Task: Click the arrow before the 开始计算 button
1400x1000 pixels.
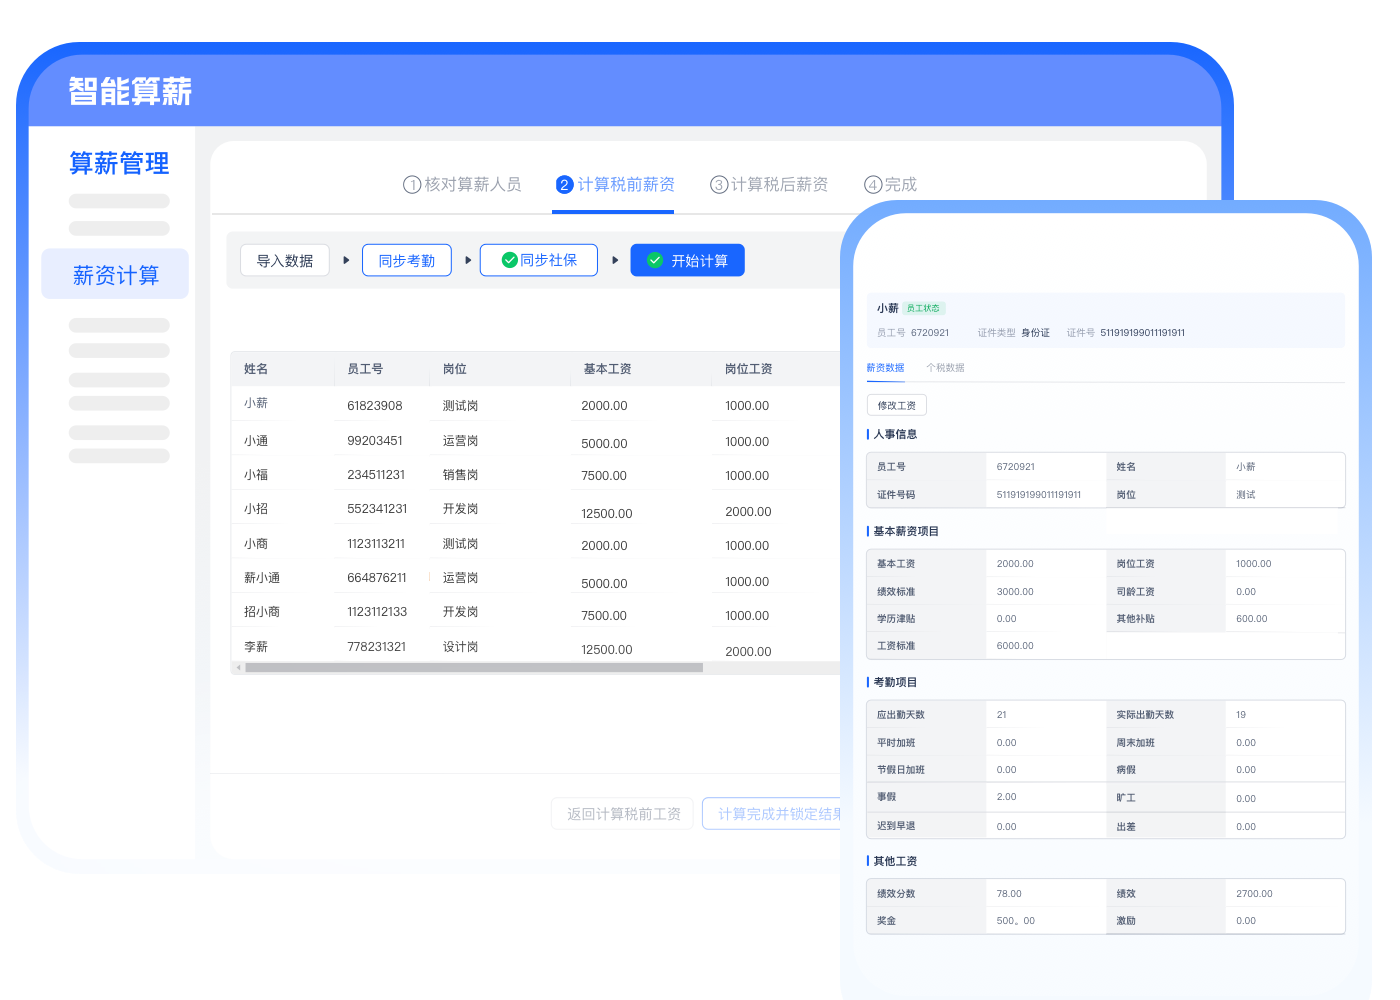Action: pyautogui.click(x=615, y=260)
